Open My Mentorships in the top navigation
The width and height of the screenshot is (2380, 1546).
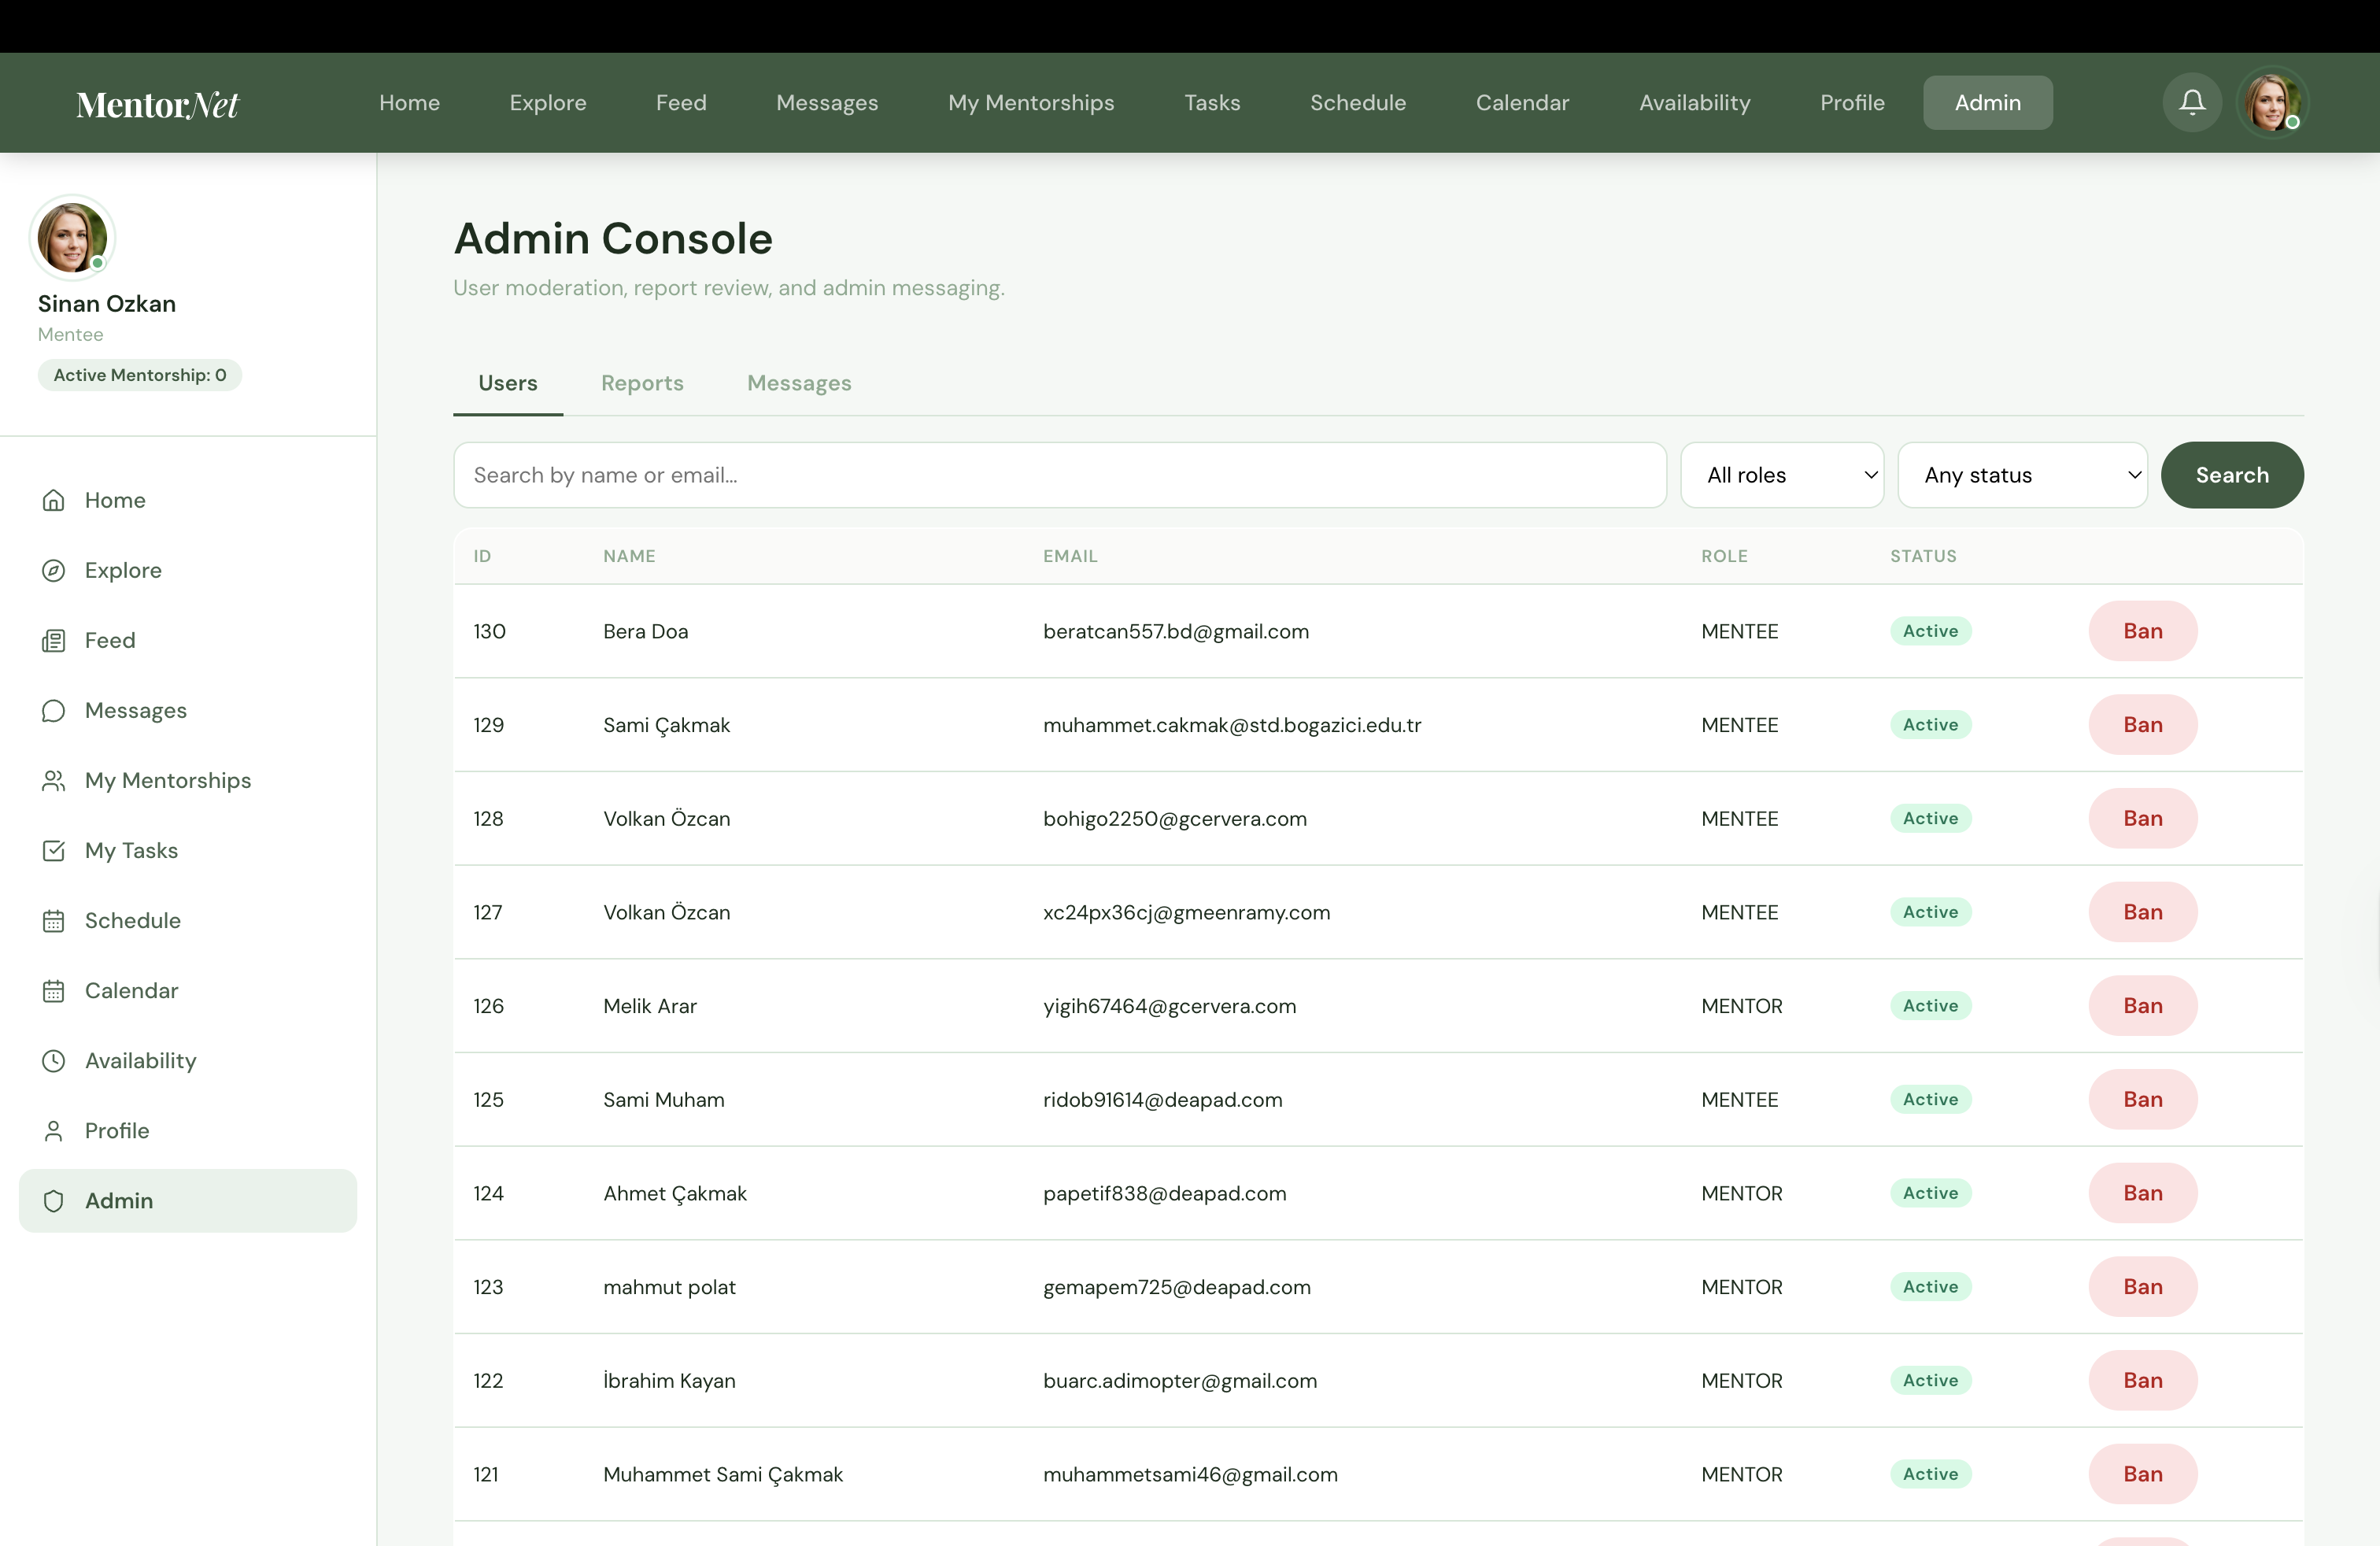(1031, 102)
